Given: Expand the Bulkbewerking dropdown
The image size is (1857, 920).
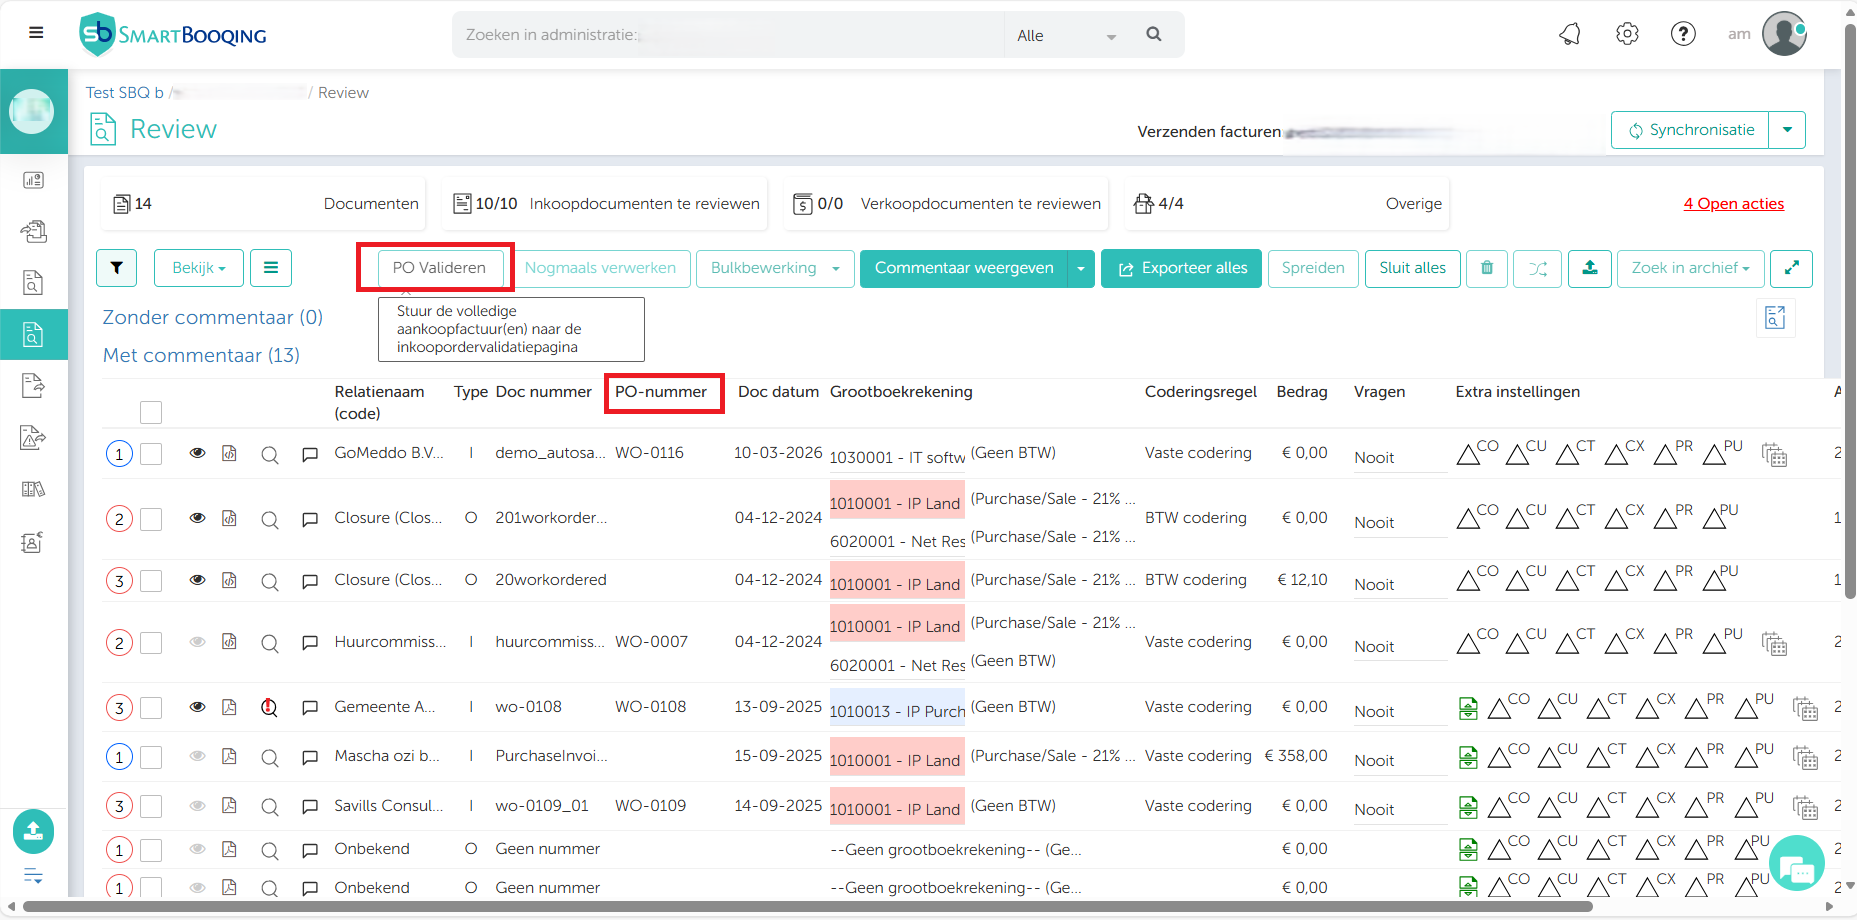Looking at the screenshot, I should click(774, 268).
